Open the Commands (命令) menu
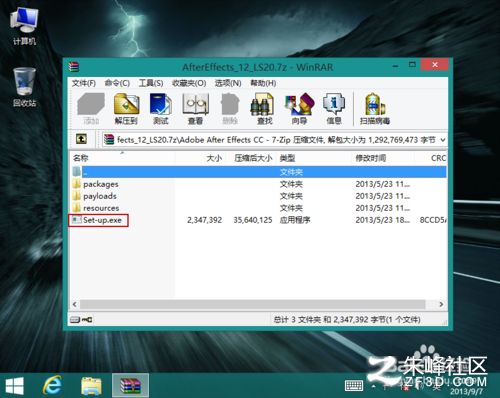This screenshot has height=398, width=500. [x=117, y=83]
